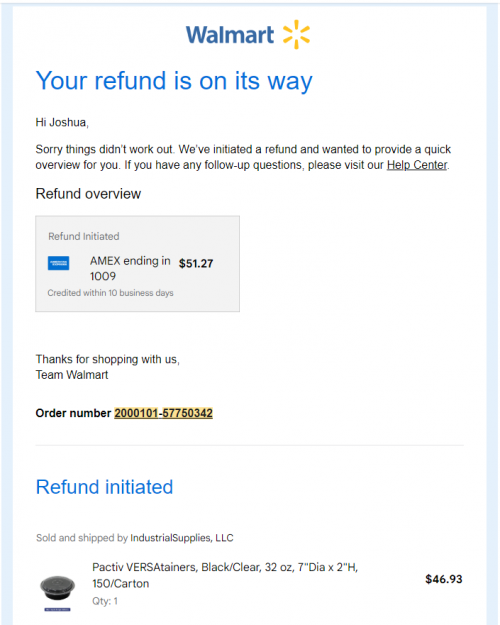Viewport: 500px width, 625px height.
Task: Click the 'Team Walmart' signature
Action: pos(72,375)
